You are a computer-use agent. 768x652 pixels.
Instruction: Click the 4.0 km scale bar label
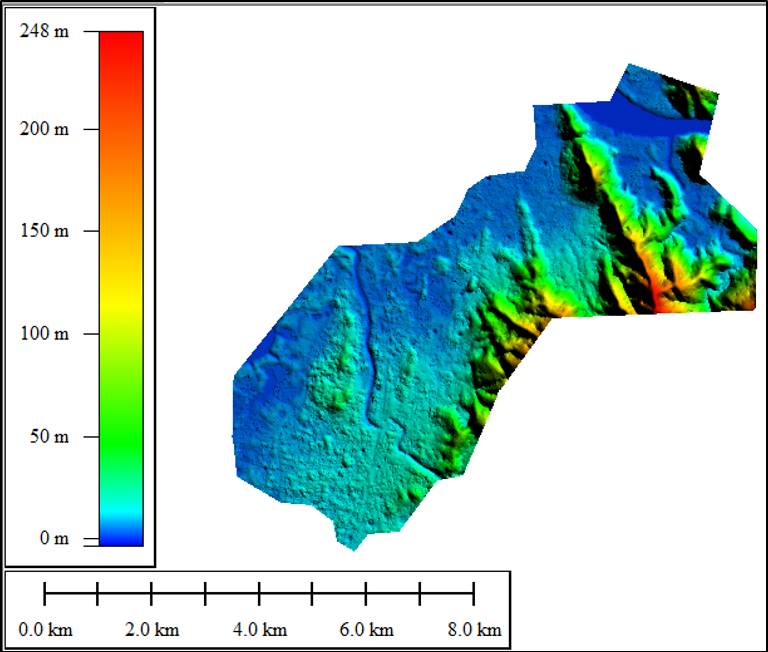(259, 630)
